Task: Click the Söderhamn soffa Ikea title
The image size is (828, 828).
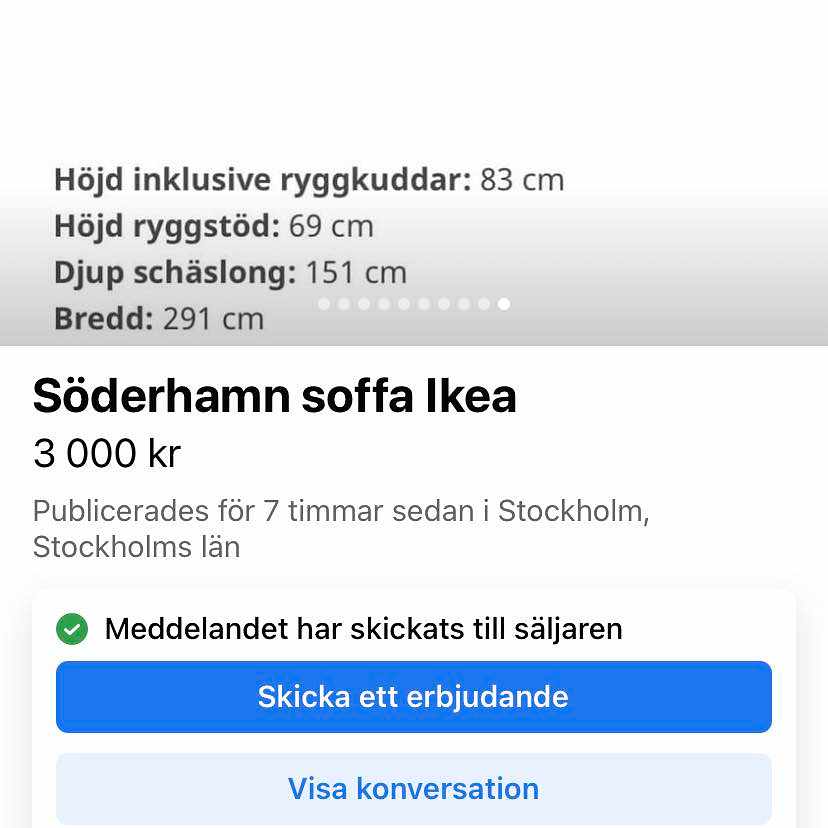Action: click(275, 397)
